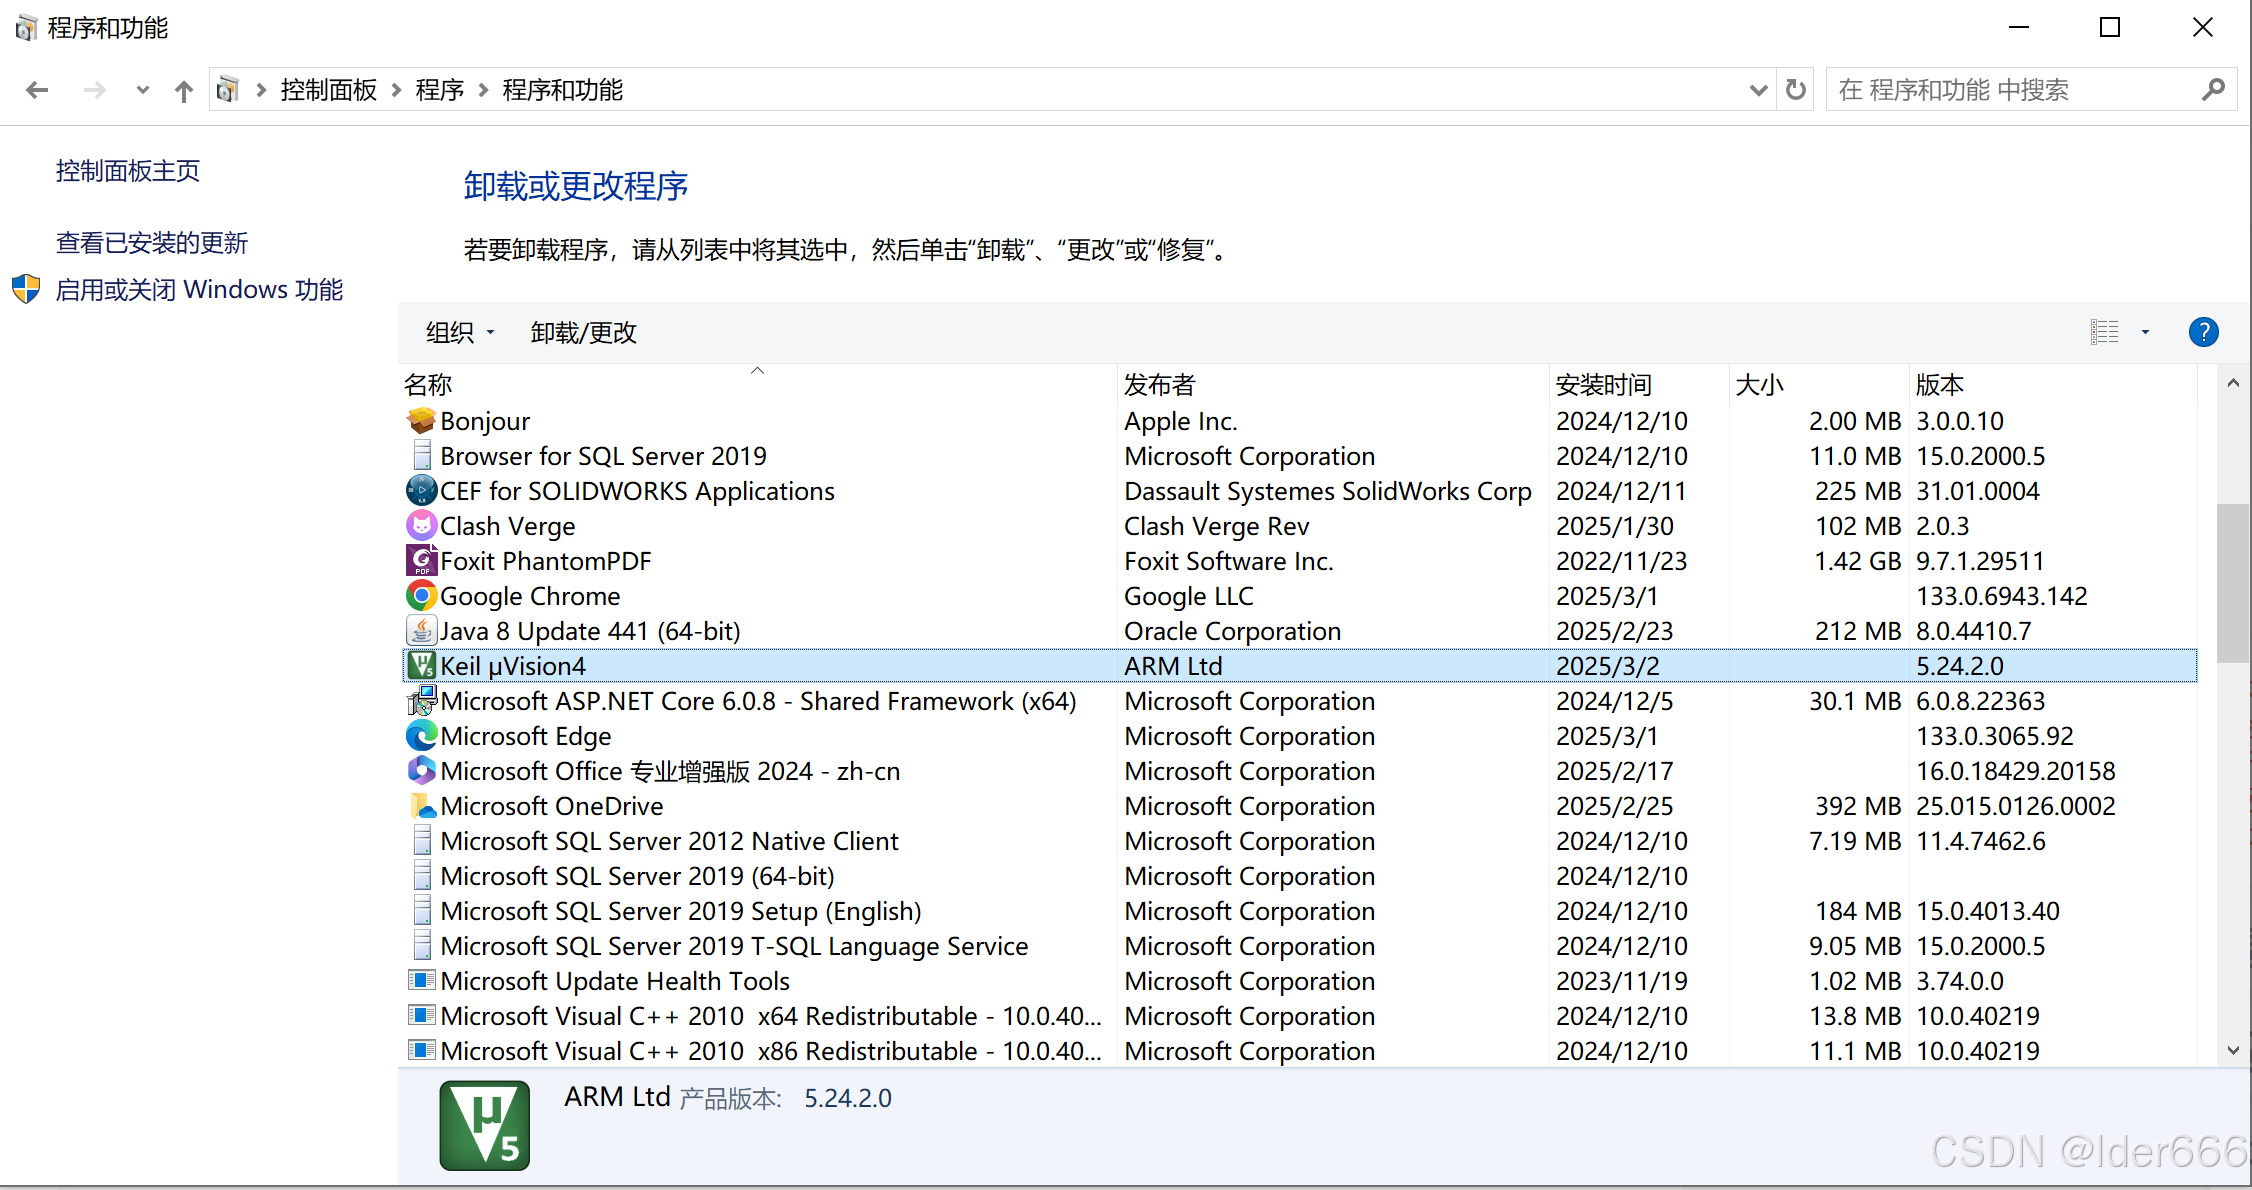Open help with the blue question icon
The height and width of the screenshot is (1190, 2252).
point(2203,332)
